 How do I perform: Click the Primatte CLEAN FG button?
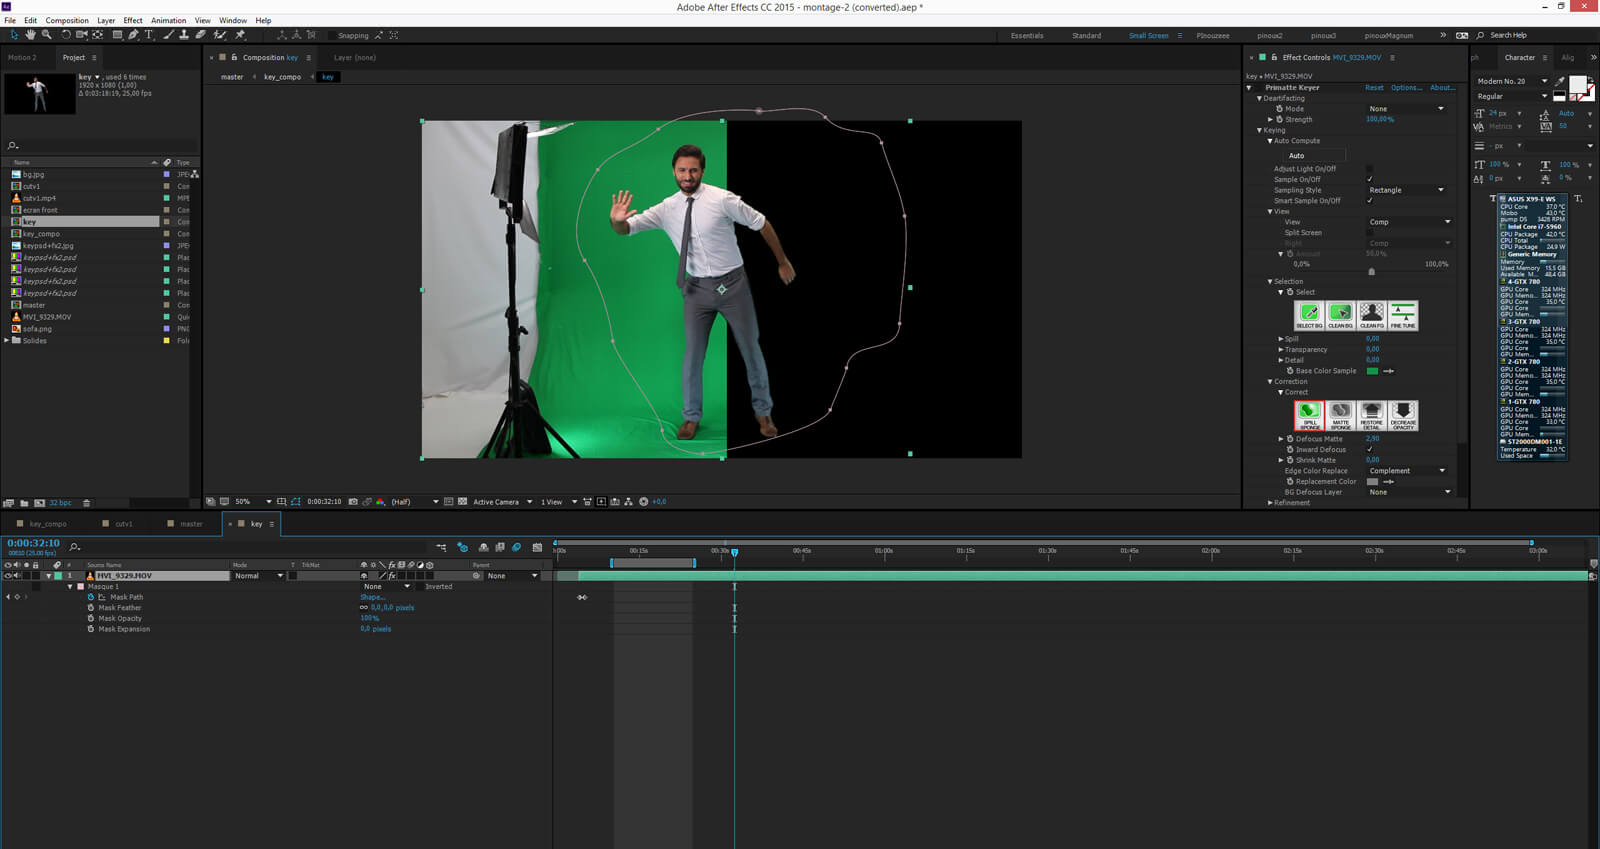(1372, 316)
